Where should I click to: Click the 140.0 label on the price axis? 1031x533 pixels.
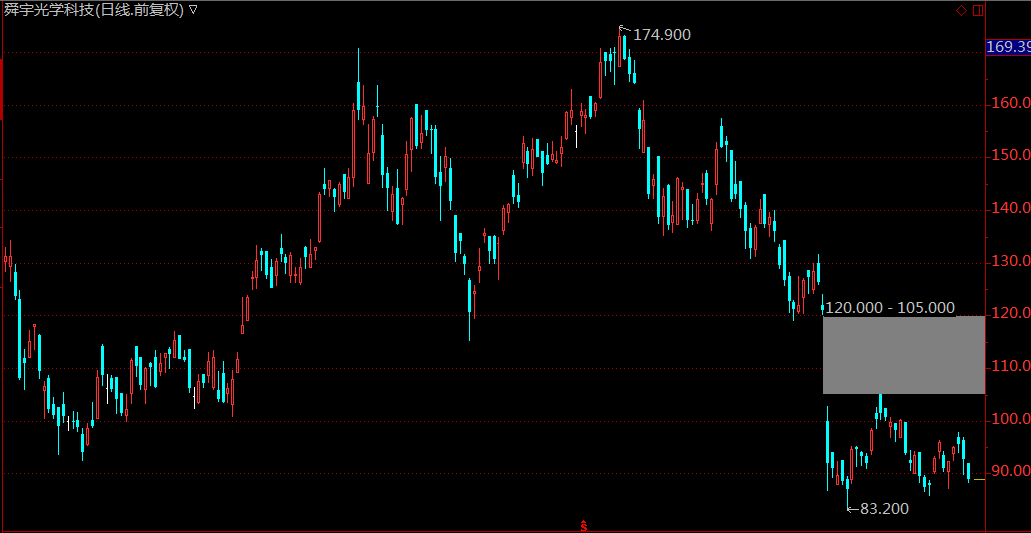1010,208
